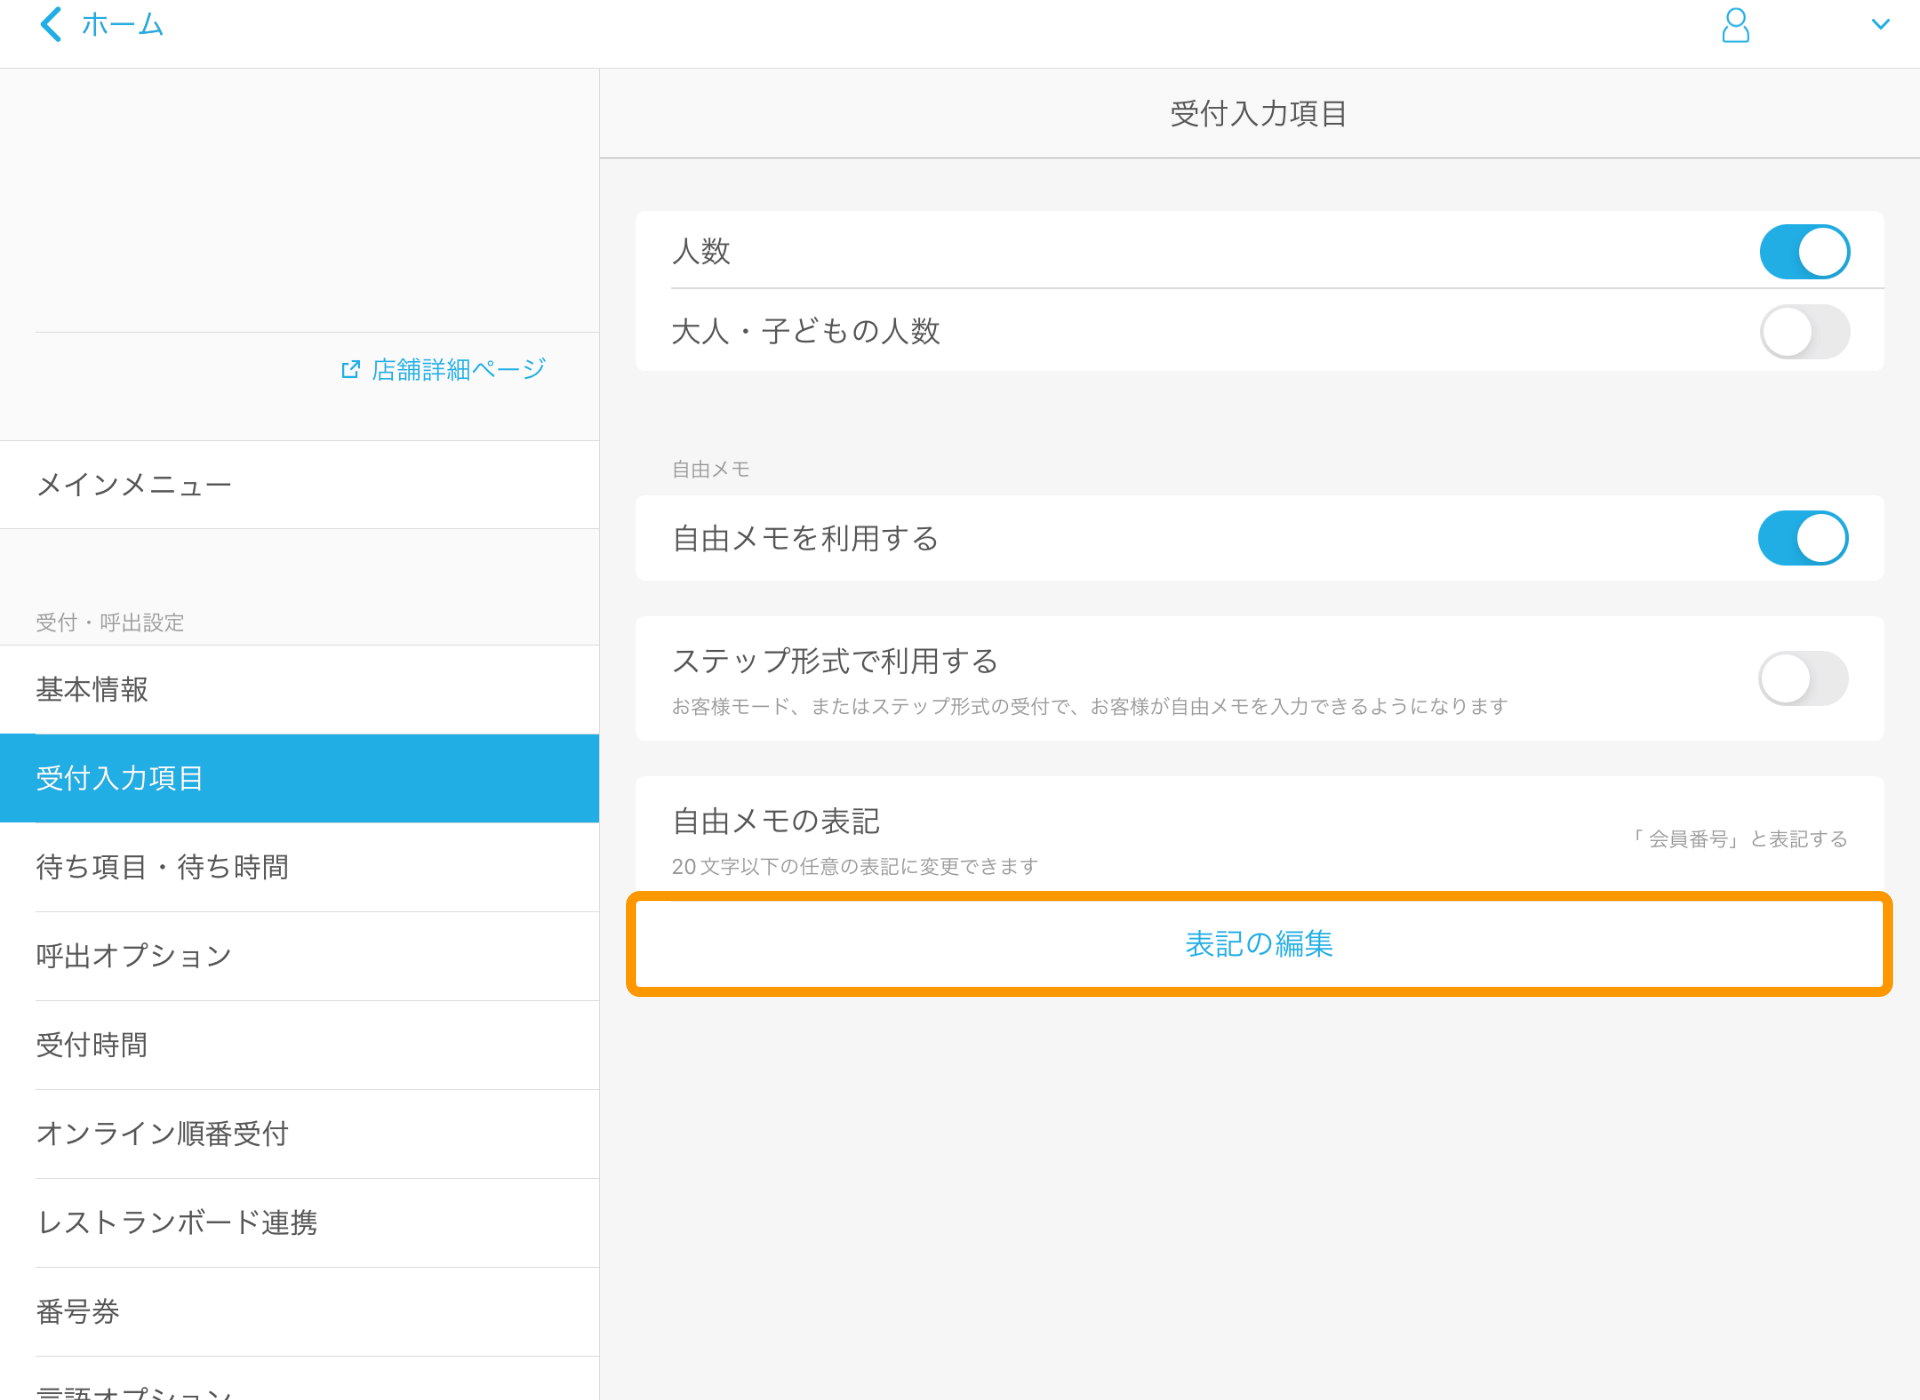Click the 受付・呼出設定 section header
This screenshot has height=1400, width=1920.
(x=110, y=622)
